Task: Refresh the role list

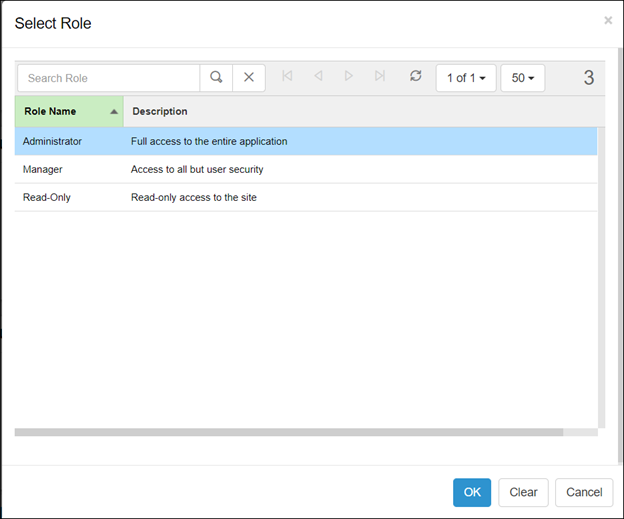Action: (x=416, y=77)
